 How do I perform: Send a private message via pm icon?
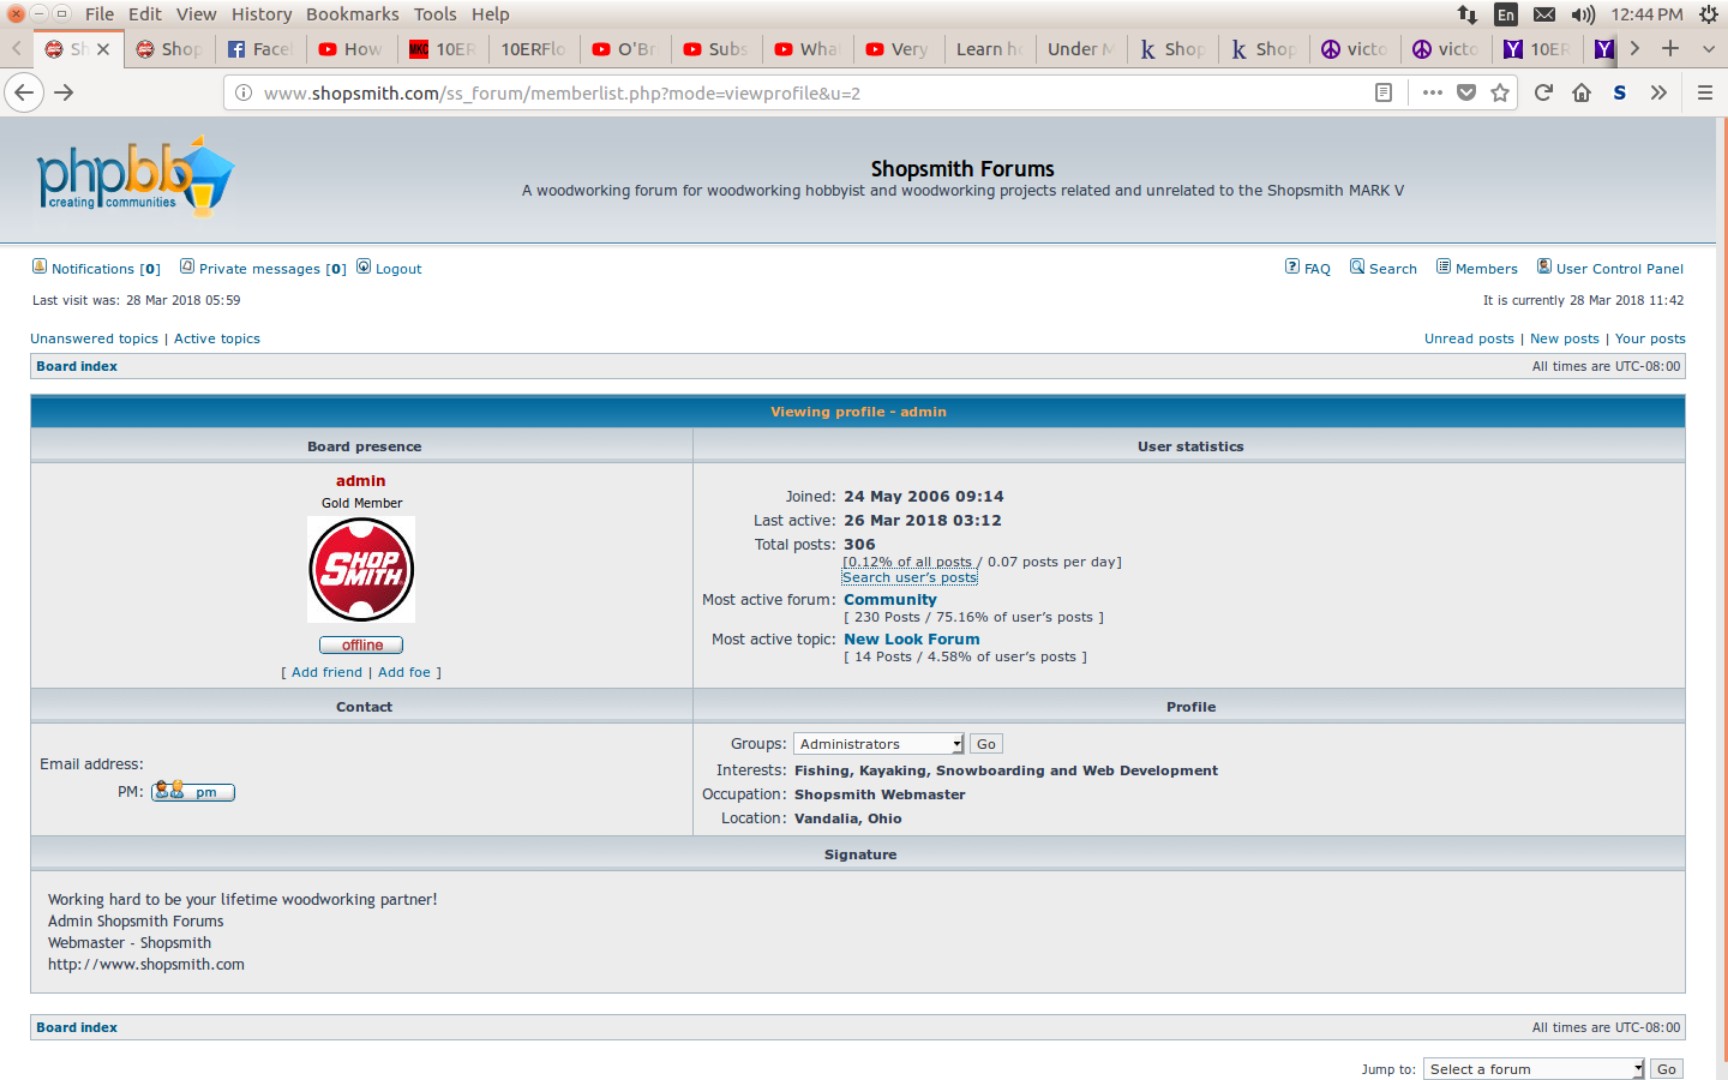coord(193,792)
